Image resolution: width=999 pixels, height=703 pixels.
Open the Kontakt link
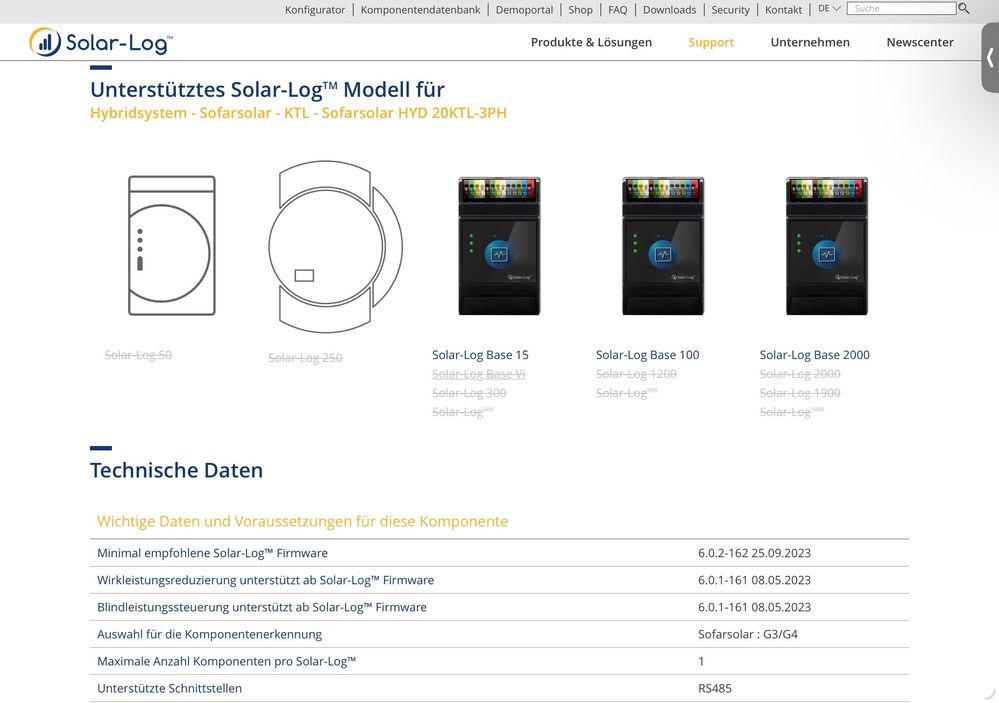(783, 10)
